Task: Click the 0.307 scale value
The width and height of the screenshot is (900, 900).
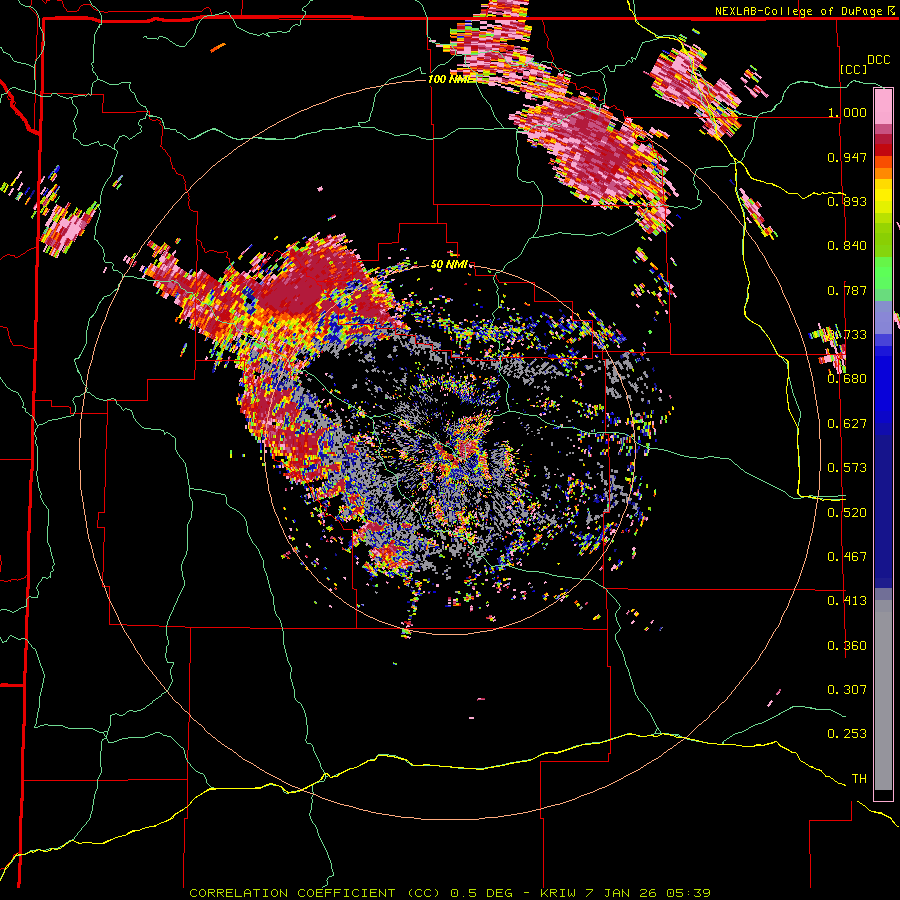Action: pyautogui.click(x=847, y=689)
